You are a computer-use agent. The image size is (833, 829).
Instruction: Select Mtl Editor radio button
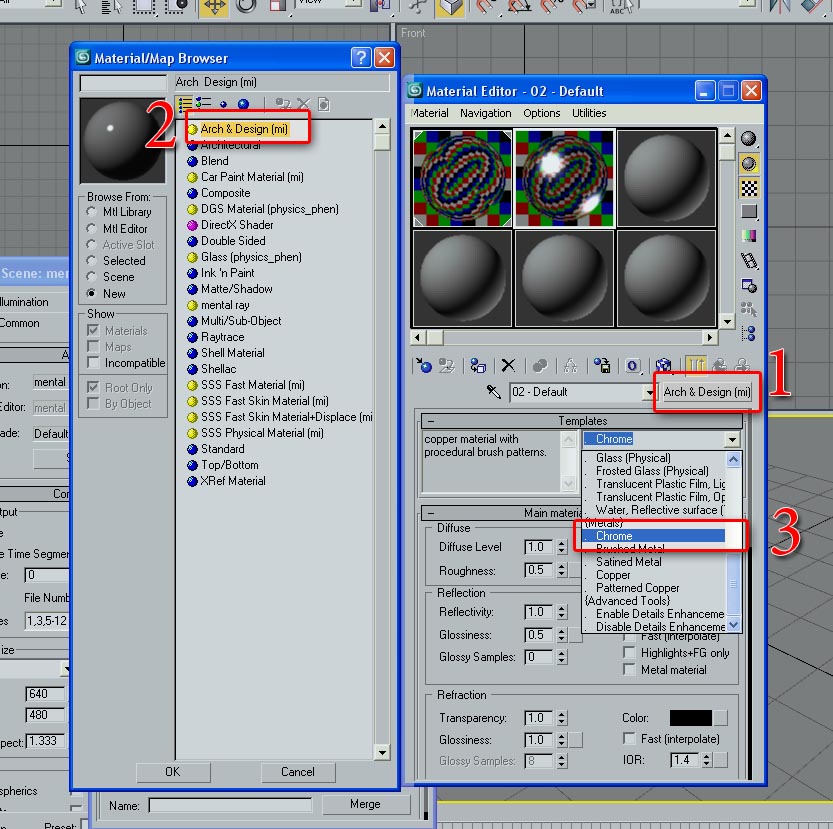(91, 229)
